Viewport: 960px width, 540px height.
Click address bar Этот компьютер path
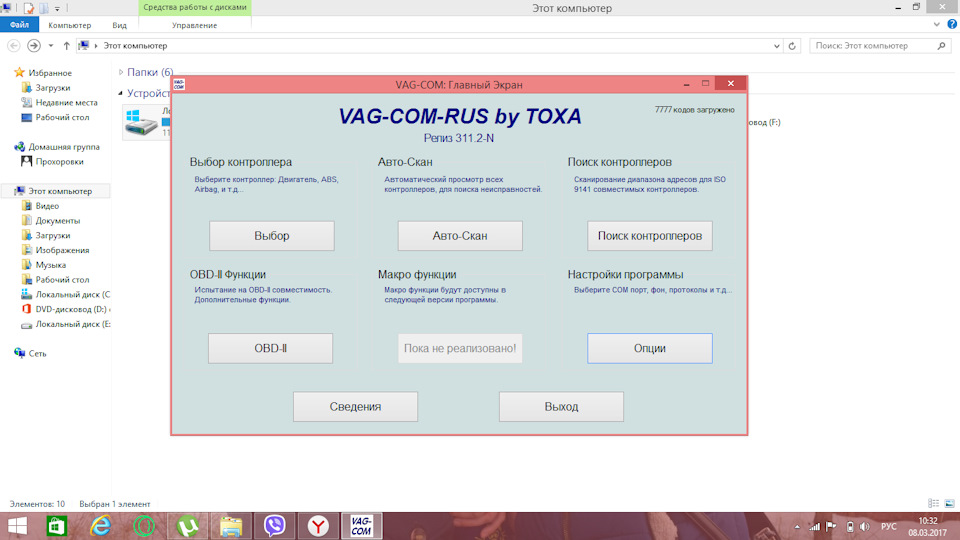[x=135, y=46]
